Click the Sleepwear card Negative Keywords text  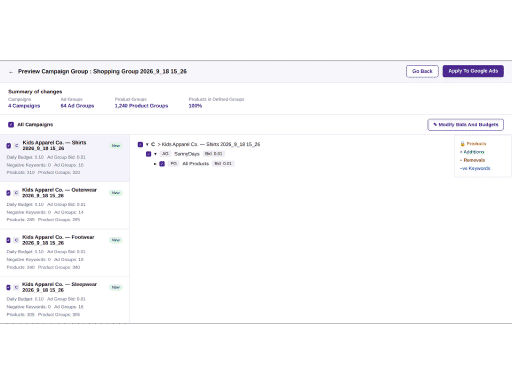tap(29, 307)
